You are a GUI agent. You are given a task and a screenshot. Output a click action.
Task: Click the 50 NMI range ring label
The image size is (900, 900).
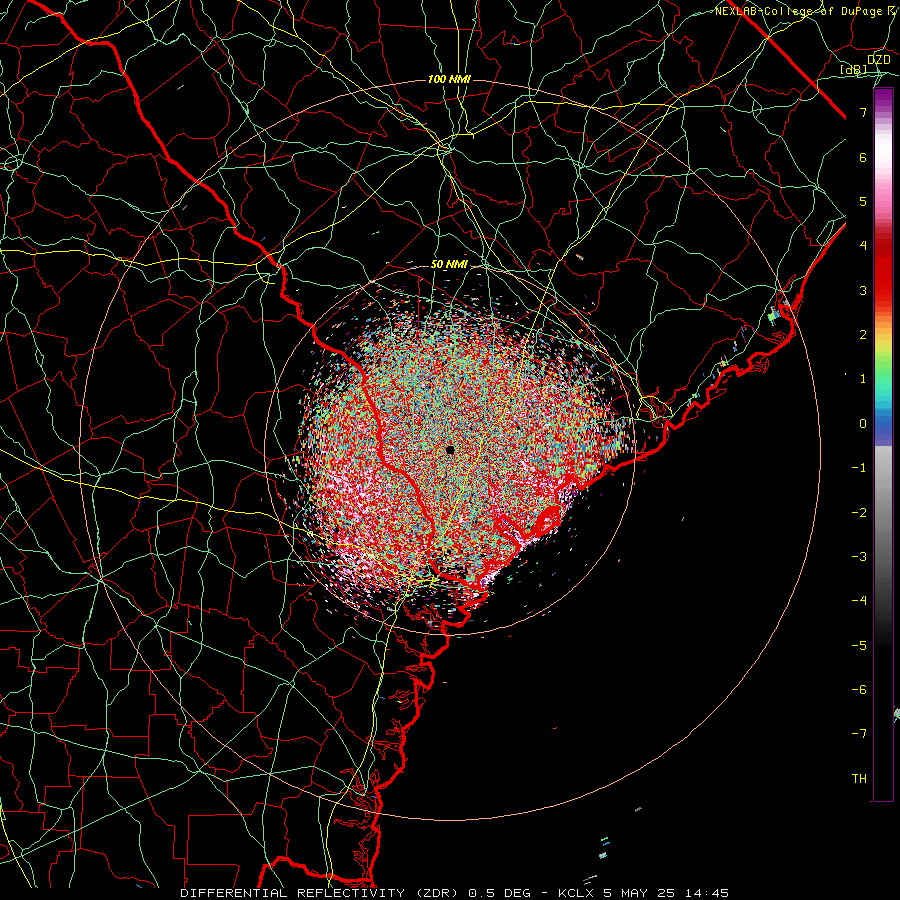[x=449, y=264]
